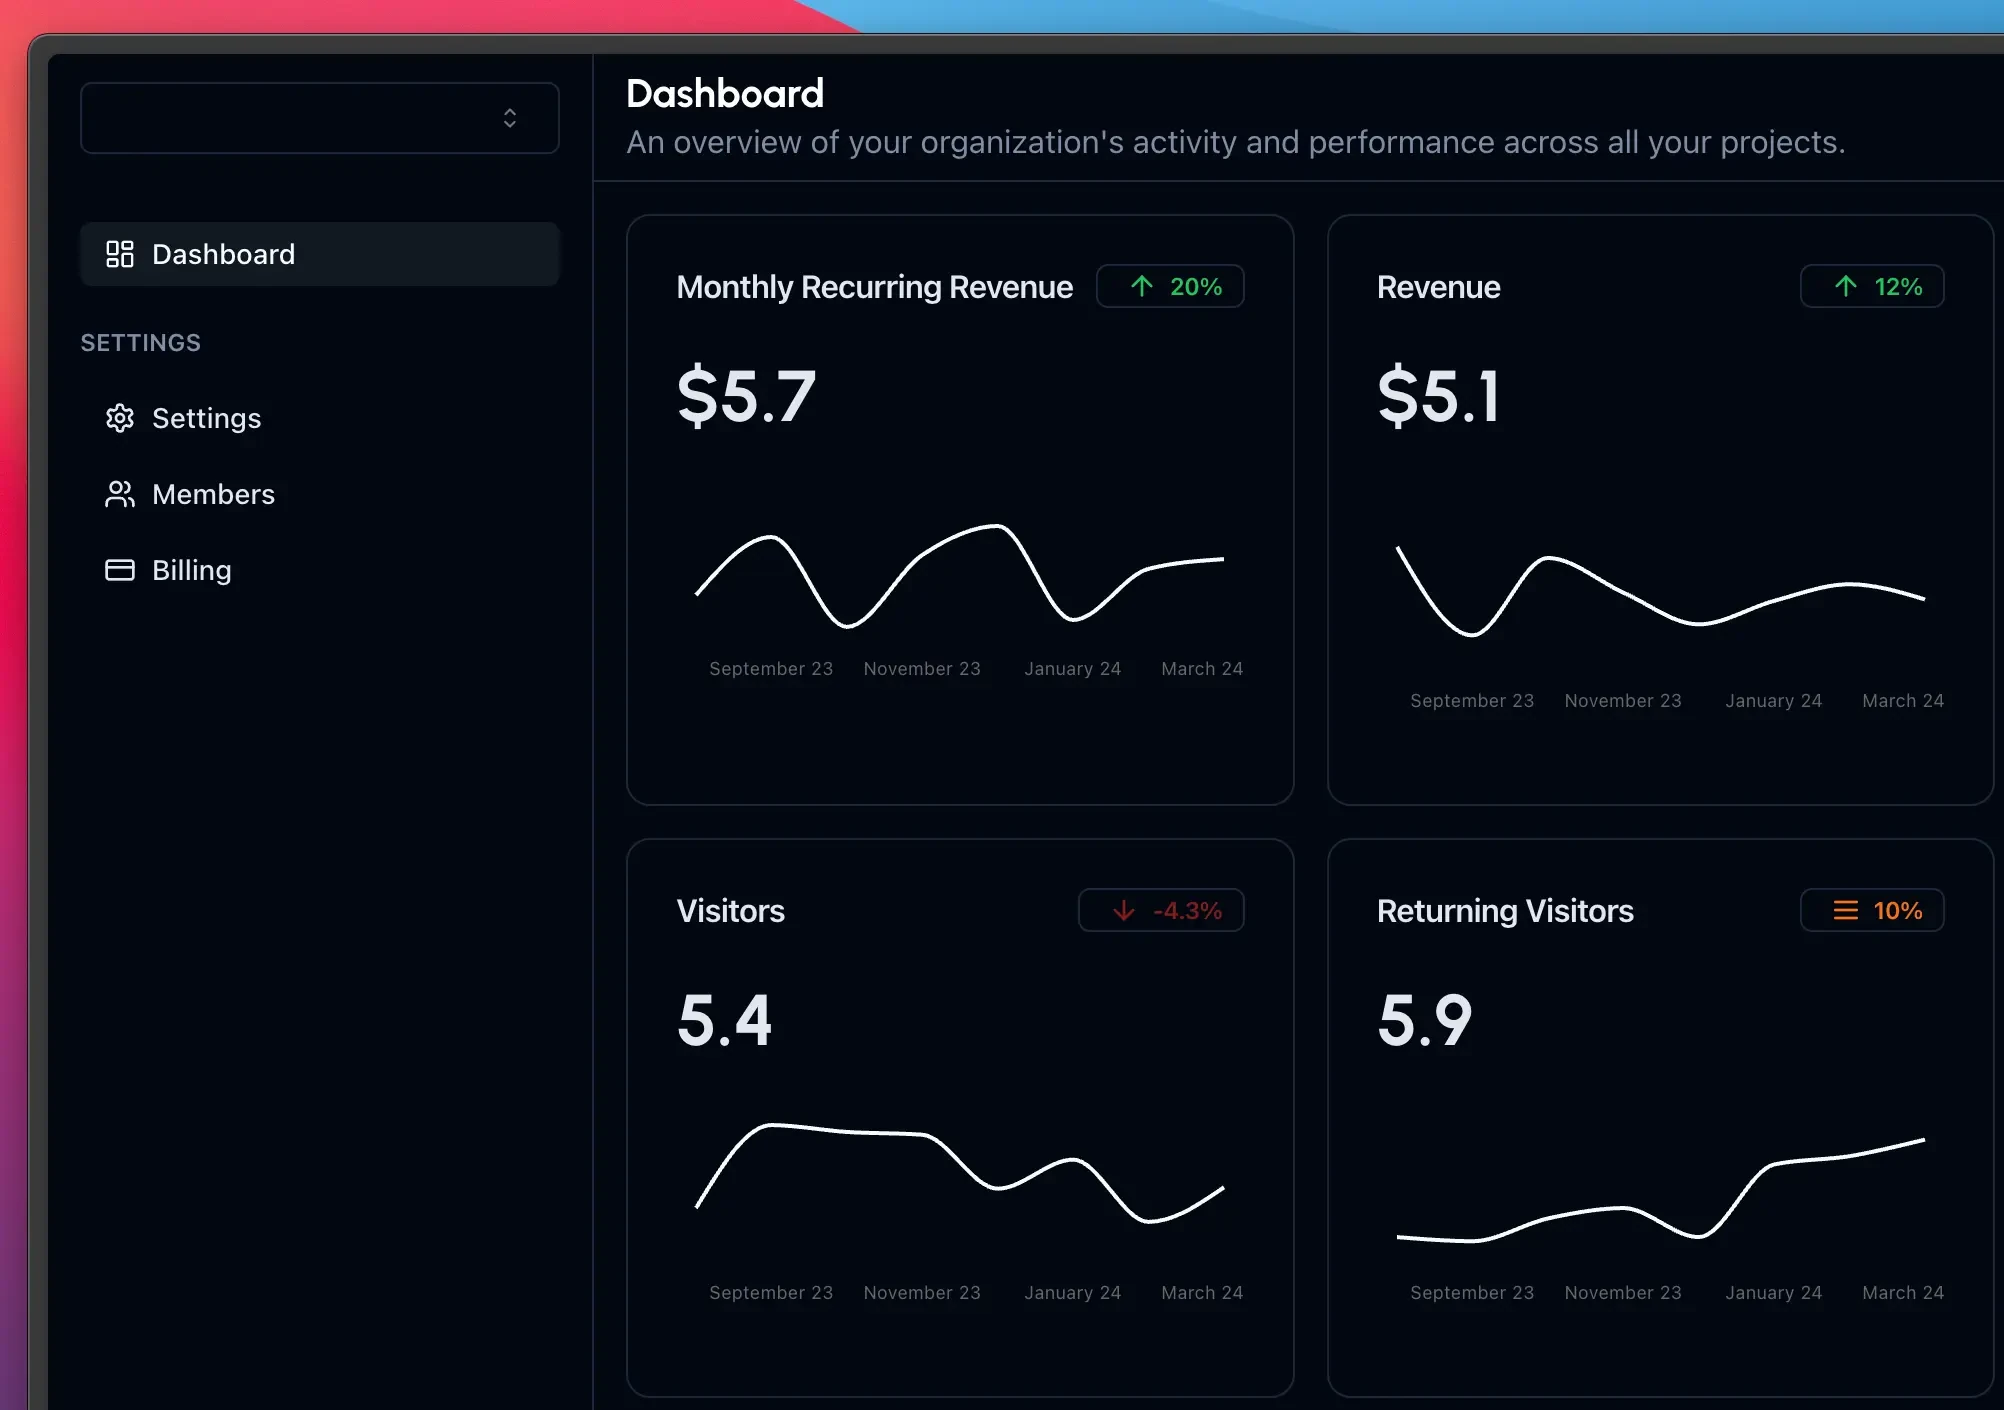Click the Settings gear icon
This screenshot has height=1410, width=2004.
[x=121, y=418]
